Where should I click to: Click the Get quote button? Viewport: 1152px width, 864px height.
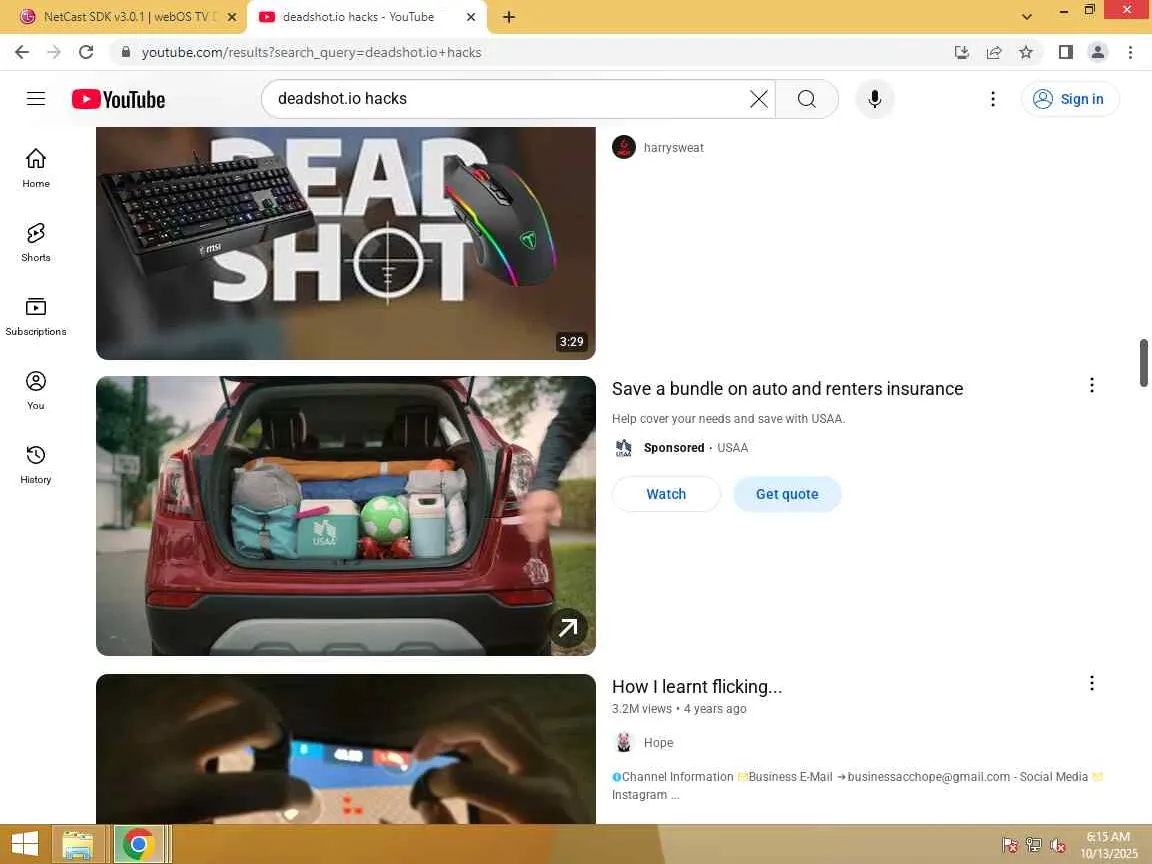[x=787, y=494]
